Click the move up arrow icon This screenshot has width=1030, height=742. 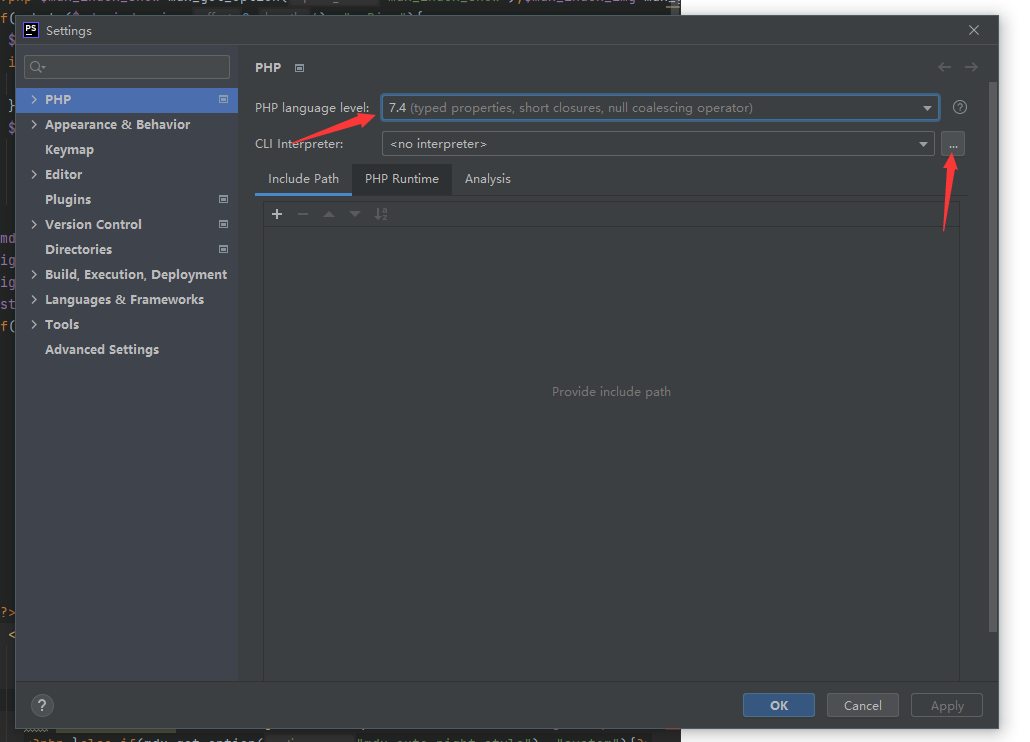click(x=328, y=213)
